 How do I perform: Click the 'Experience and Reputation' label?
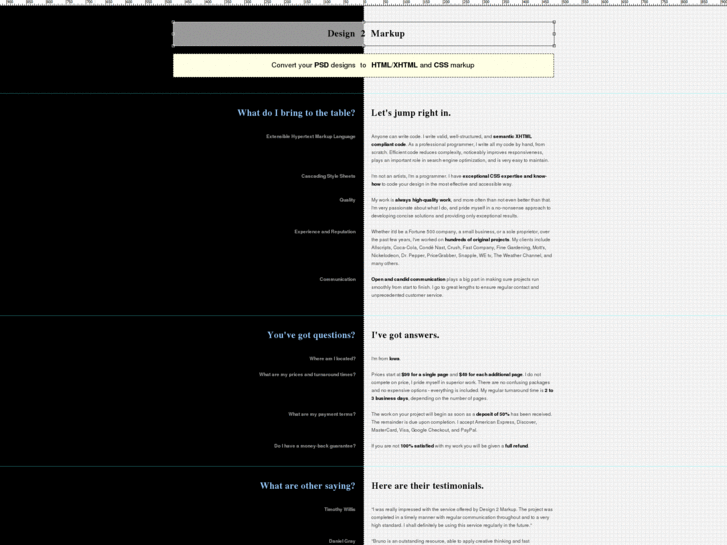tap(325, 231)
